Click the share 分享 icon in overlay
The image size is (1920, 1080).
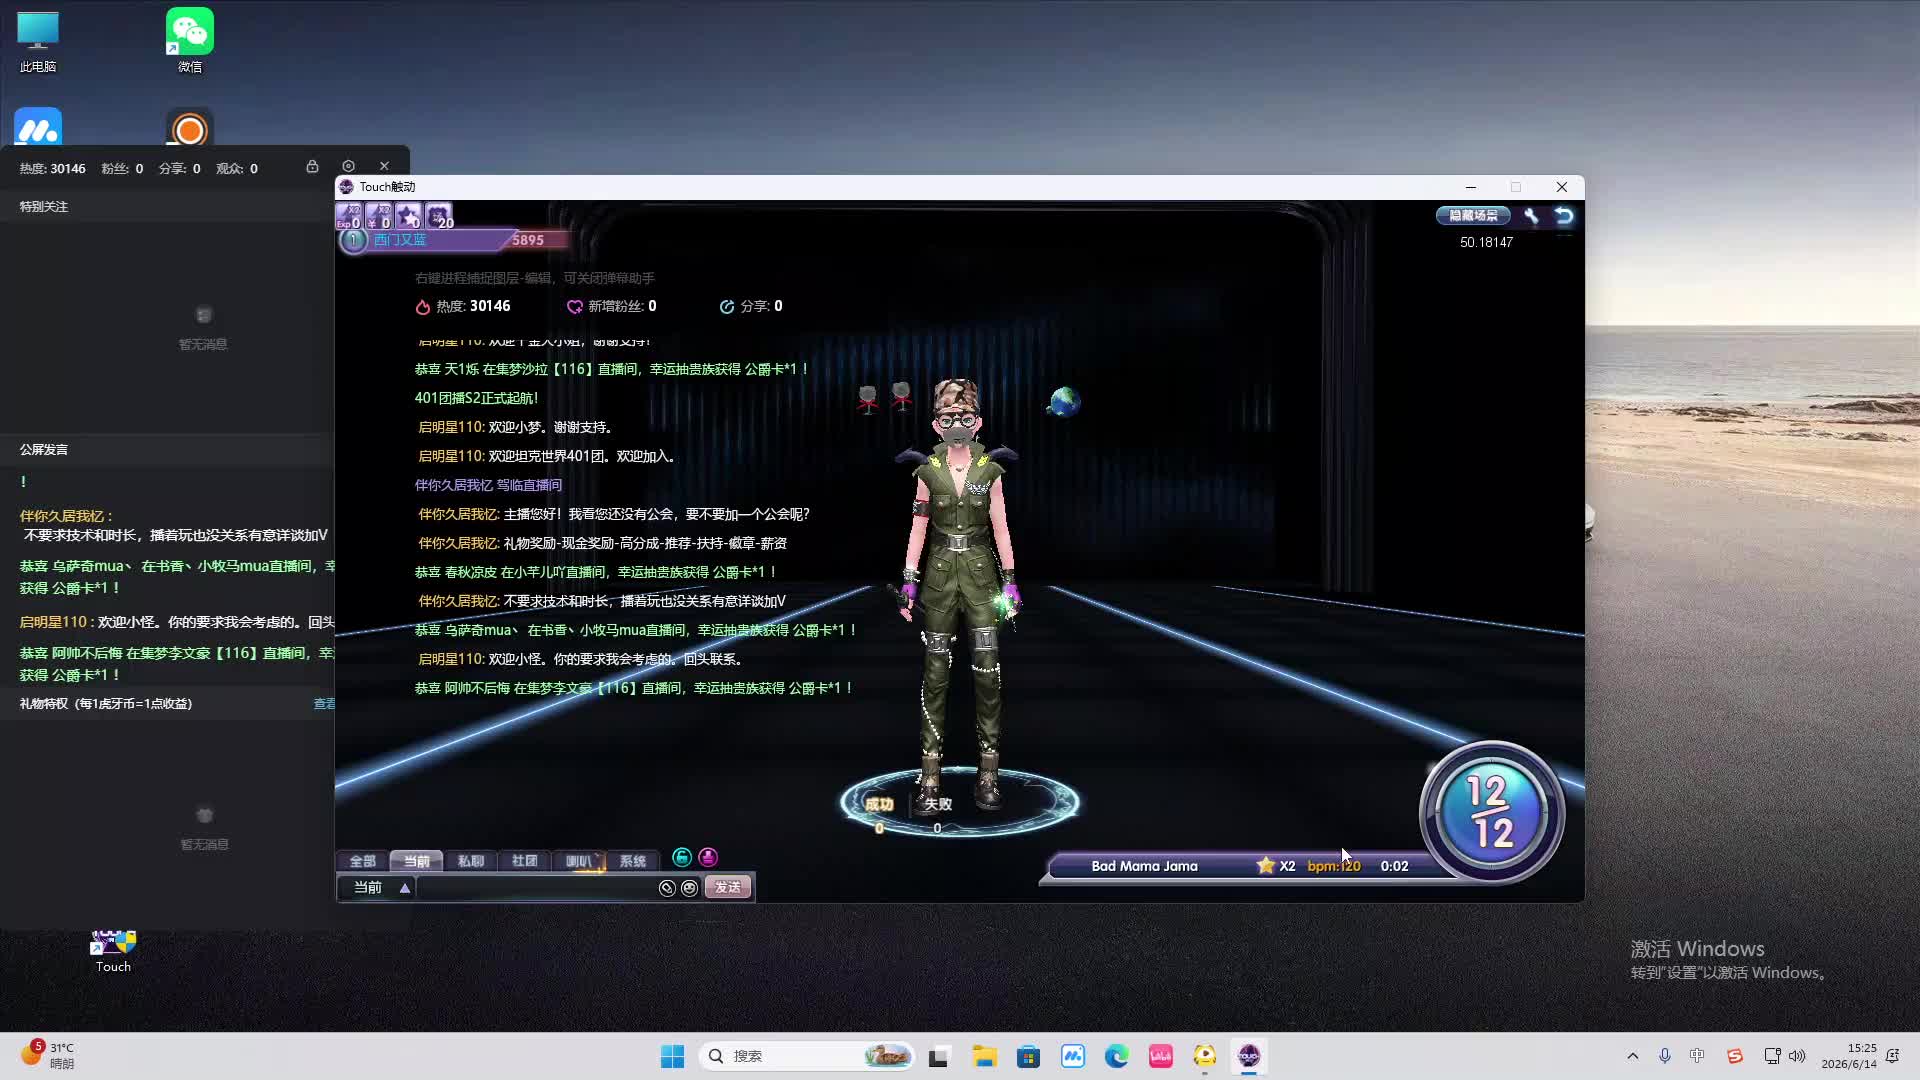click(x=727, y=307)
